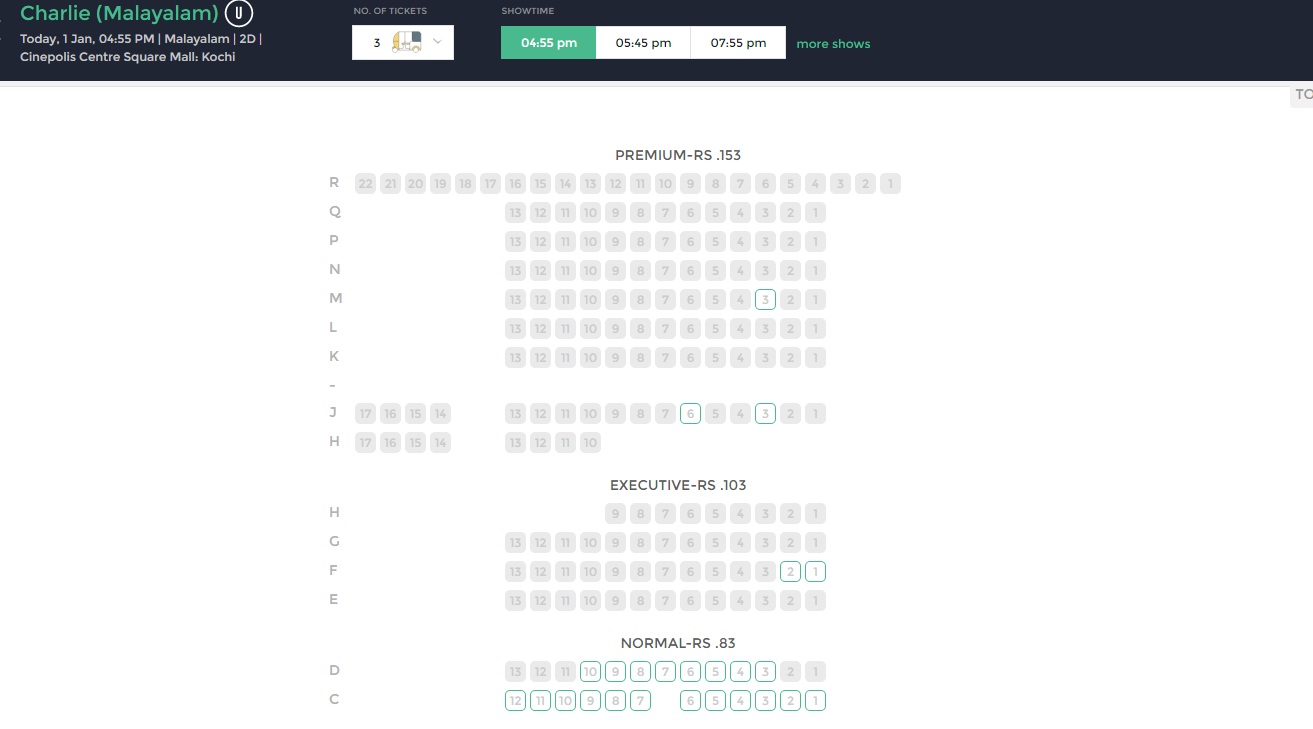
Task: Open the number of tickets dropdown arrow
Action: click(x=437, y=42)
